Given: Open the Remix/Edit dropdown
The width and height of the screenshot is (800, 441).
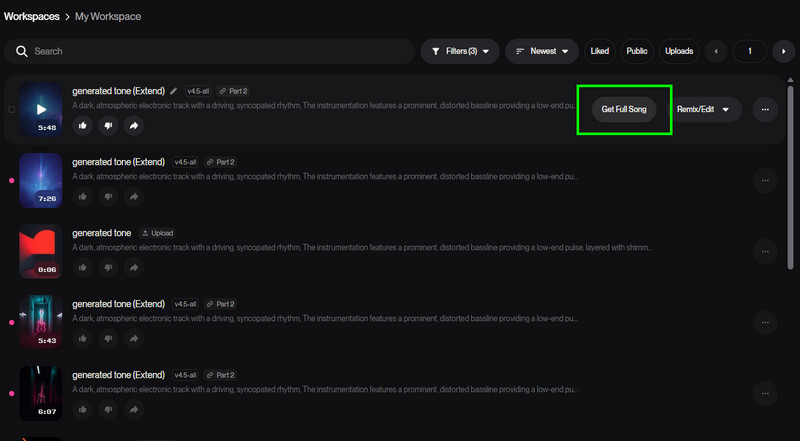Looking at the screenshot, I should coord(706,109).
